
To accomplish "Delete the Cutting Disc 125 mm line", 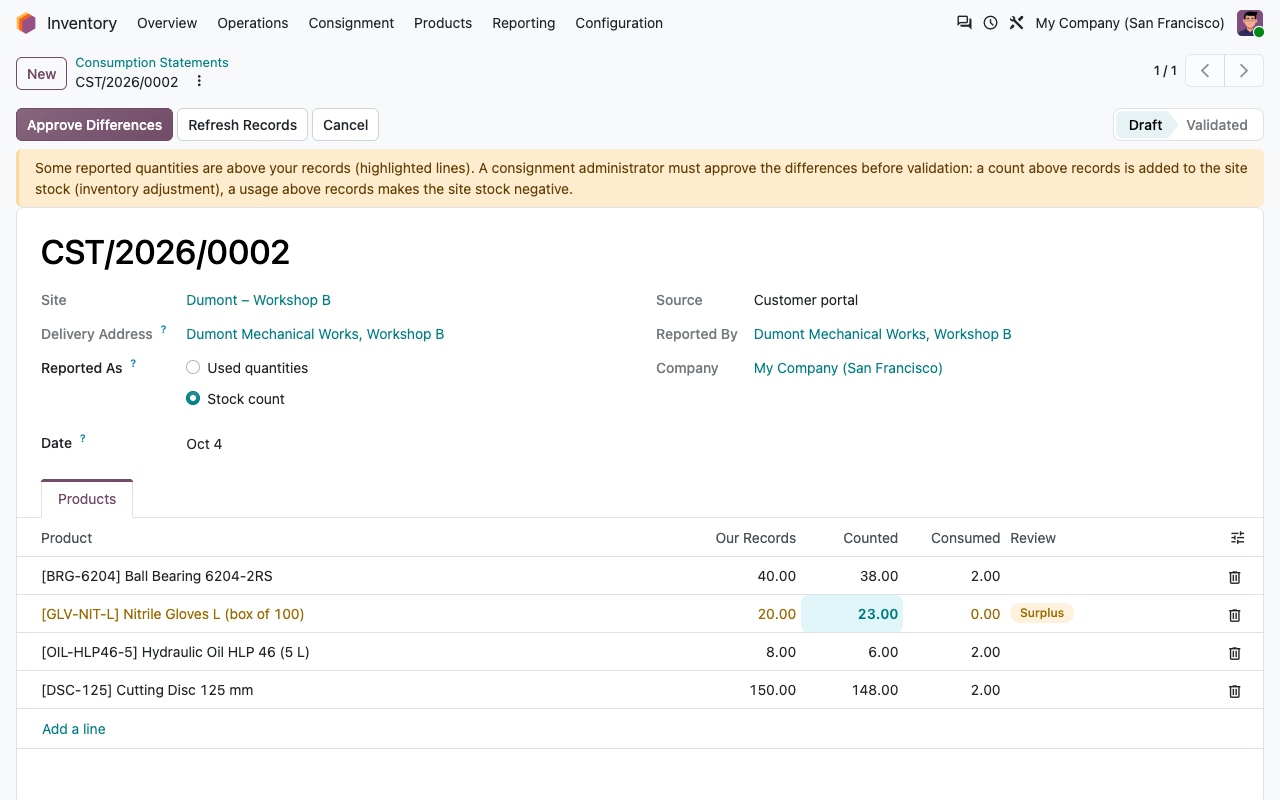I will coord(1235,691).
